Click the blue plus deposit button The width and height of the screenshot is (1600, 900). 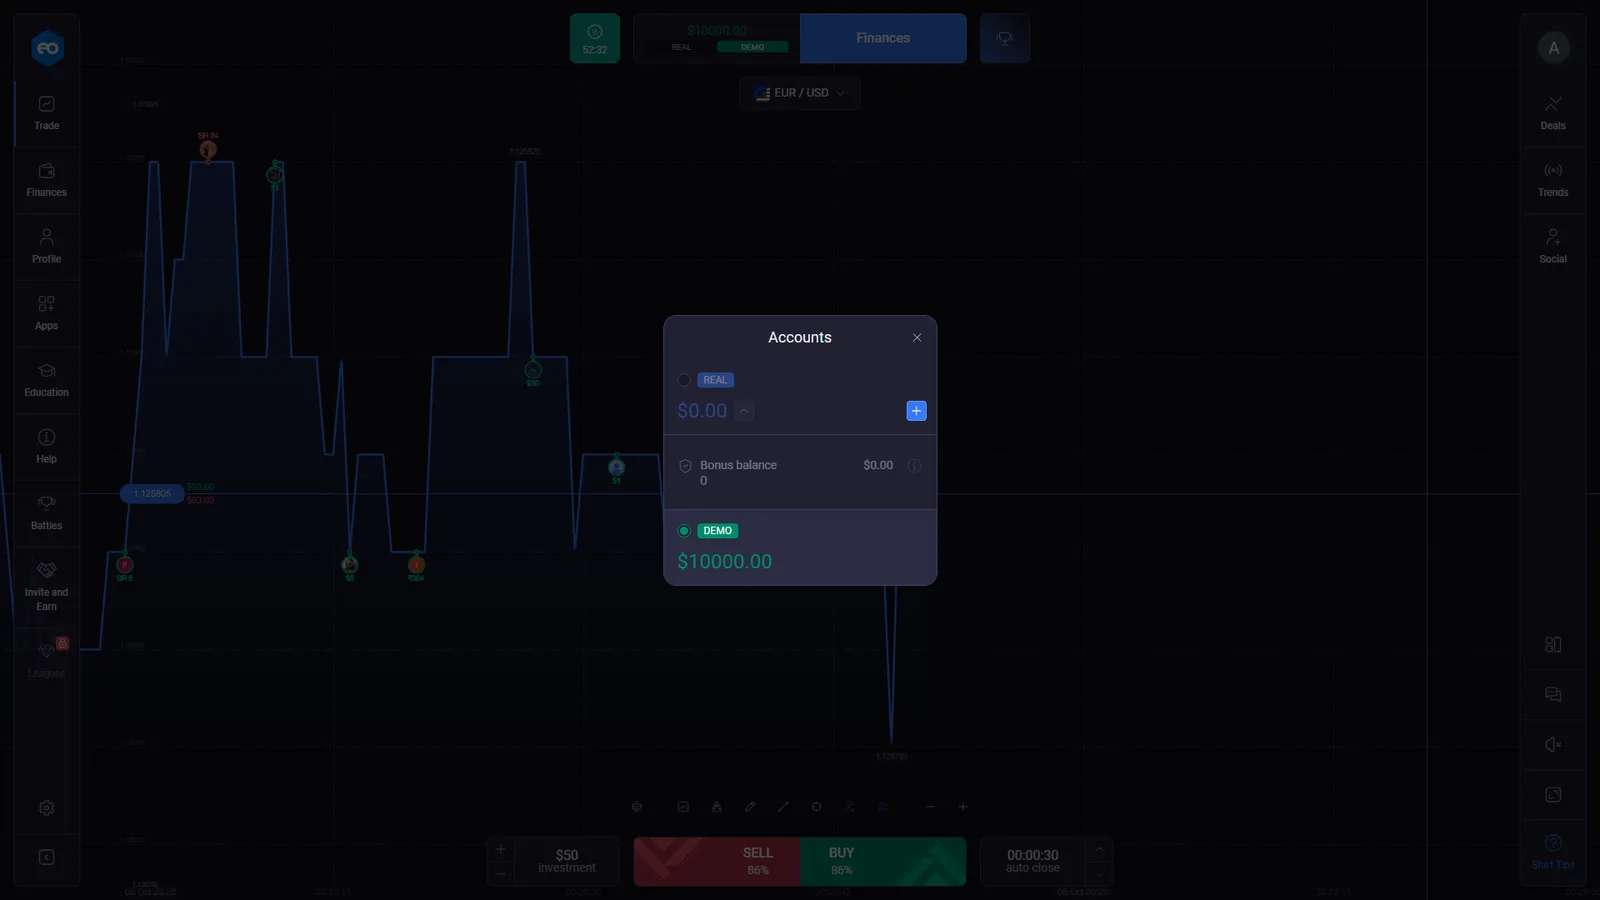click(x=916, y=411)
